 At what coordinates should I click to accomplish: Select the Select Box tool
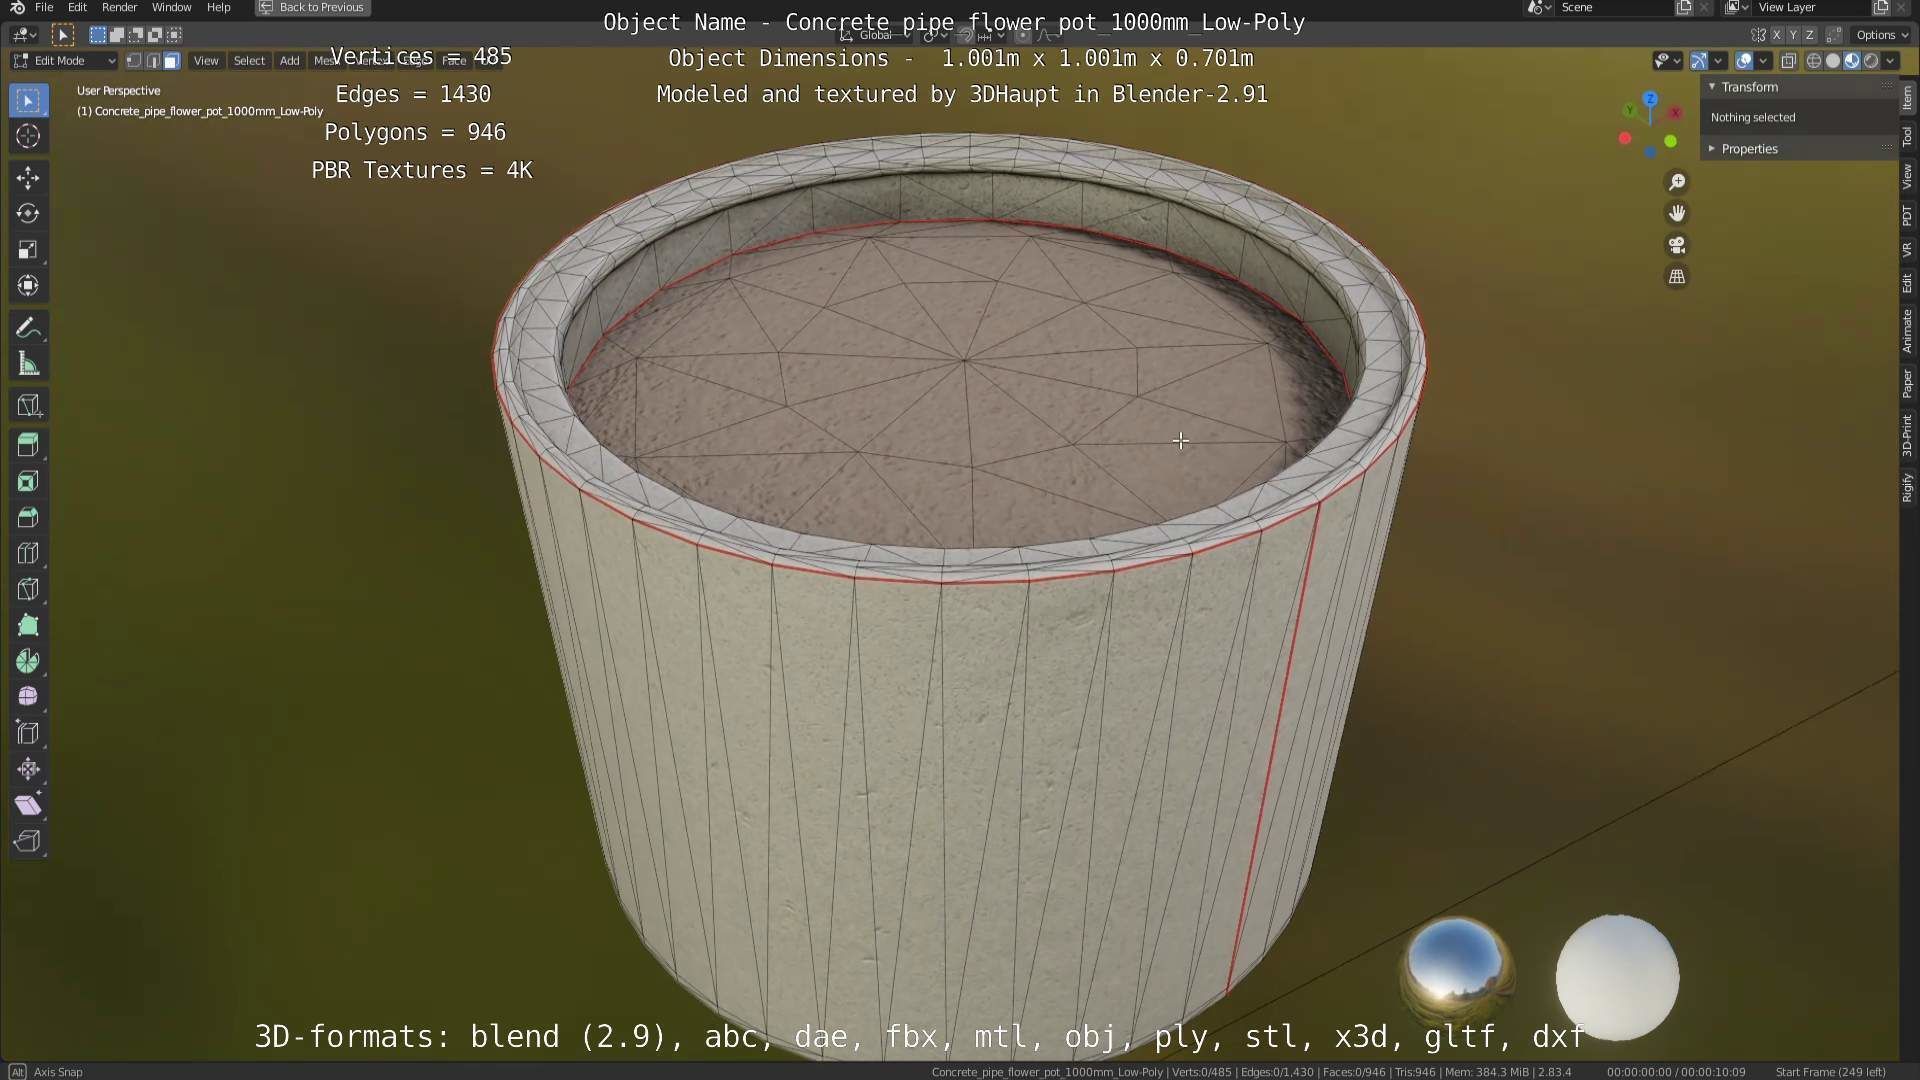click(x=28, y=101)
